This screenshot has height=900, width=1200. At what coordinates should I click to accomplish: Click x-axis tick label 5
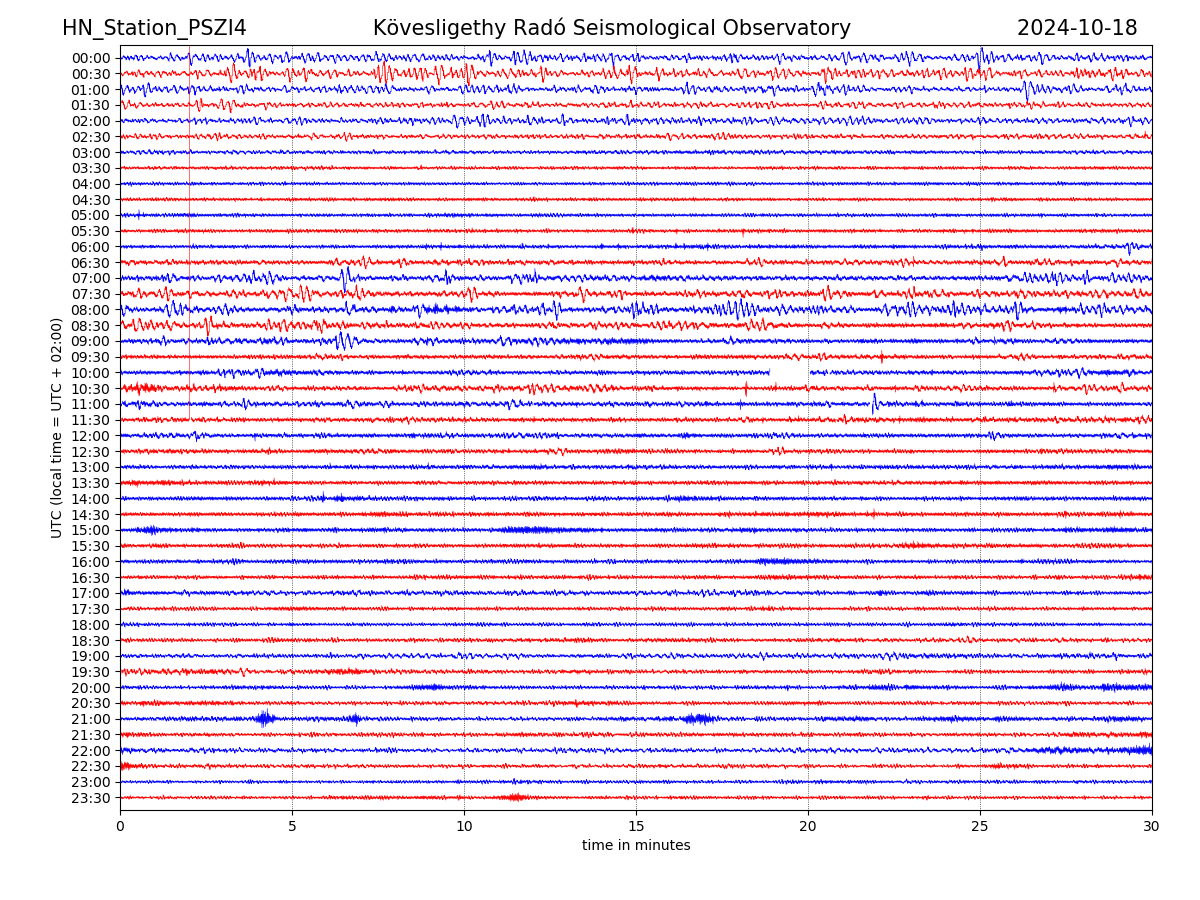[292, 827]
